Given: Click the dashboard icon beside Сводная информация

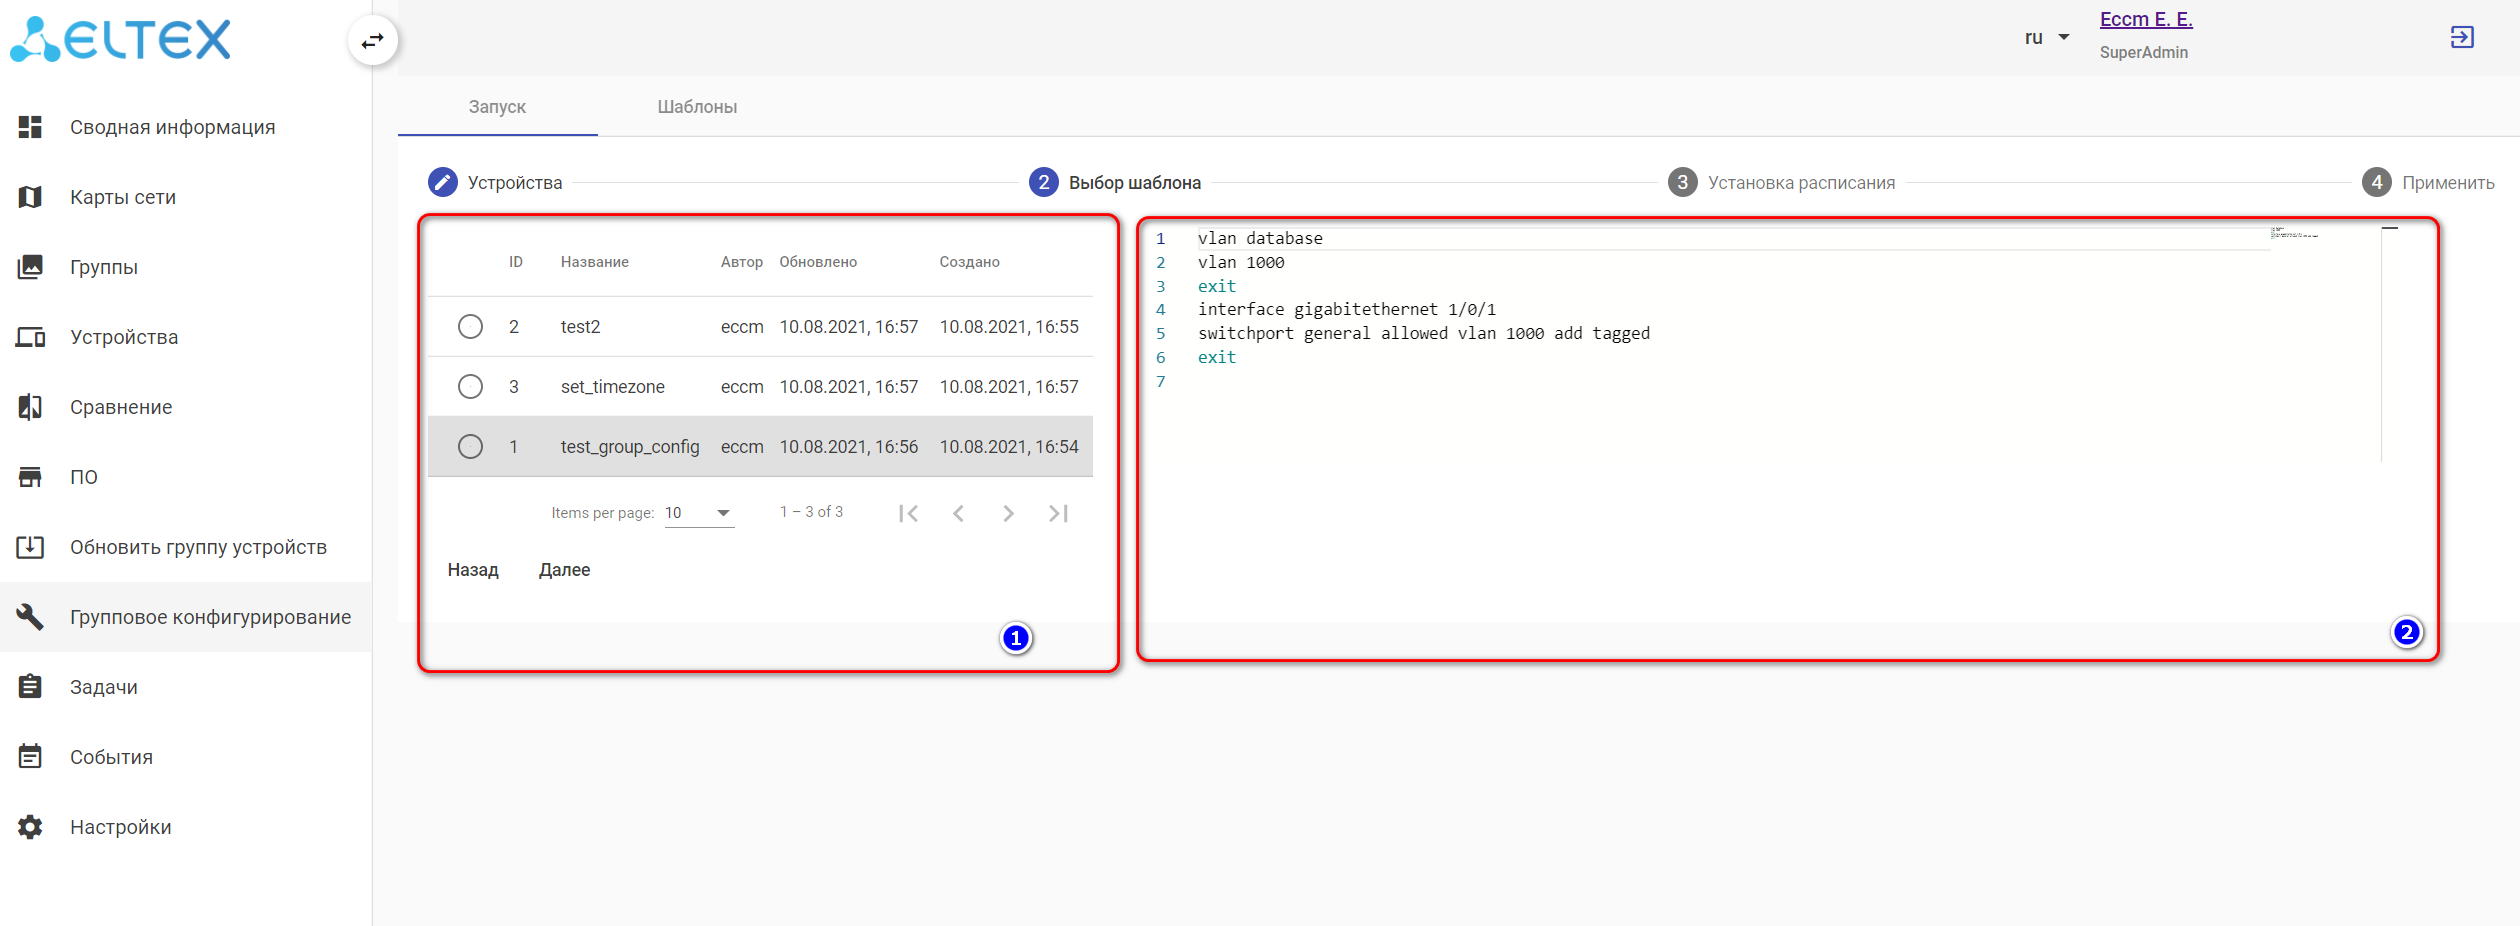Looking at the screenshot, I should [x=30, y=127].
